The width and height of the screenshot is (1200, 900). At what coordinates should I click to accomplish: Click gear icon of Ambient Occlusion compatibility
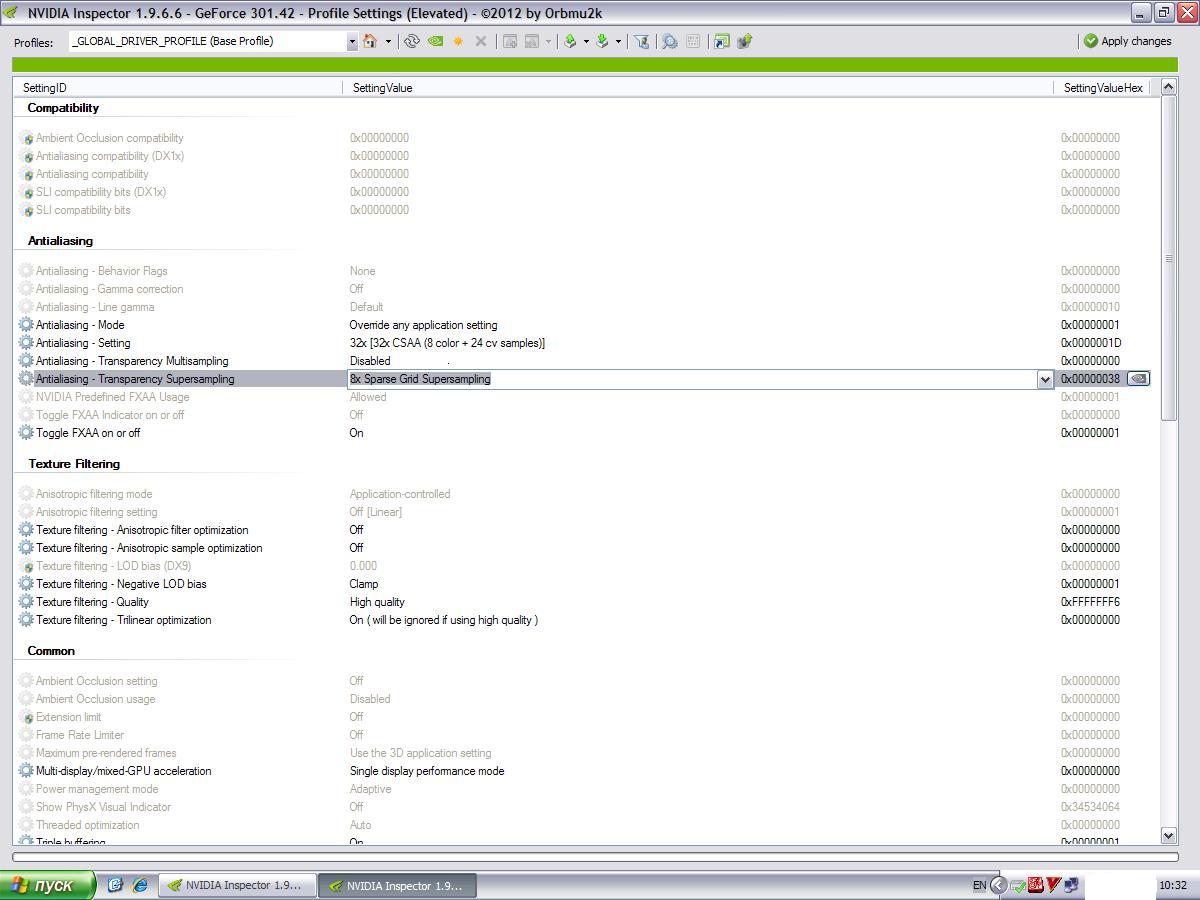click(26, 138)
